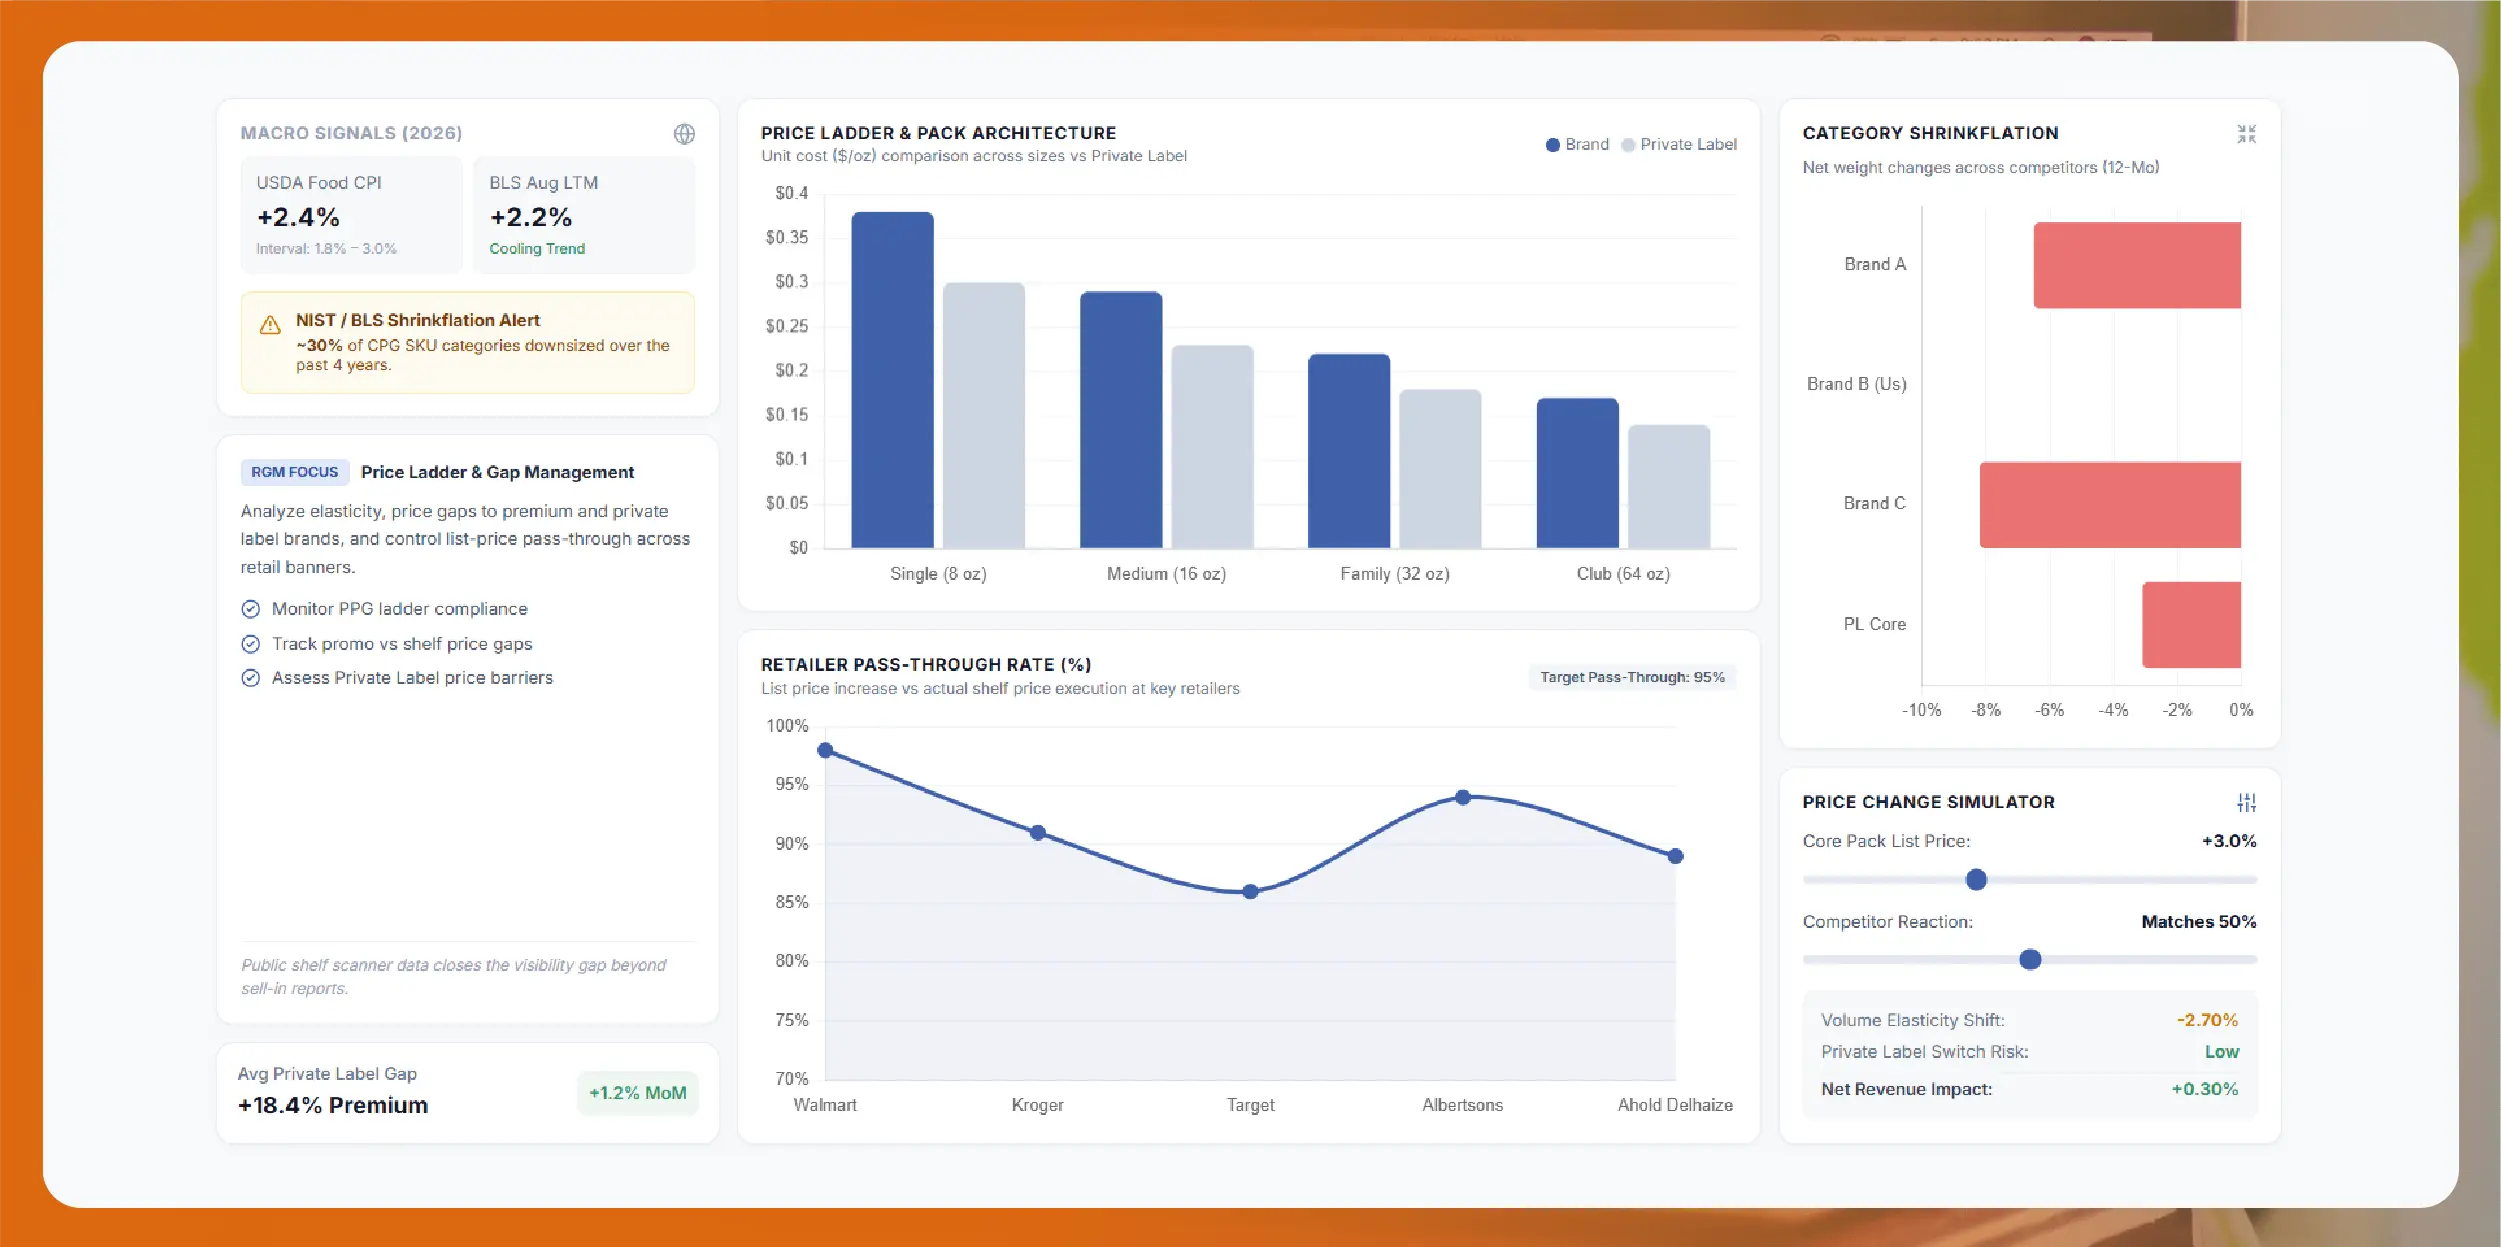Click the -2.70% Volume Elasticity value
This screenshot has width=2501, height=1248.
(x=2207, y=1020)
